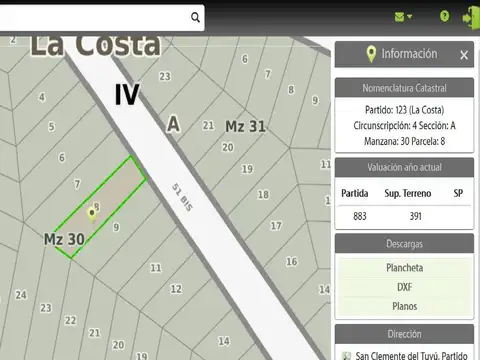The width and height of the screenshot is (480, 360).
Task: Click the Circunscripción: 4 Sección: A text
Action: click(404, 126)
